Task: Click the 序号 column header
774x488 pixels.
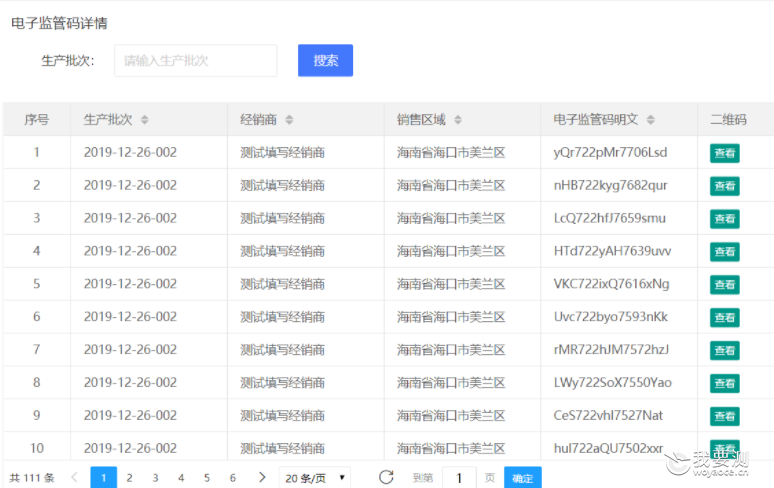Action: click(x=37, y=119)
